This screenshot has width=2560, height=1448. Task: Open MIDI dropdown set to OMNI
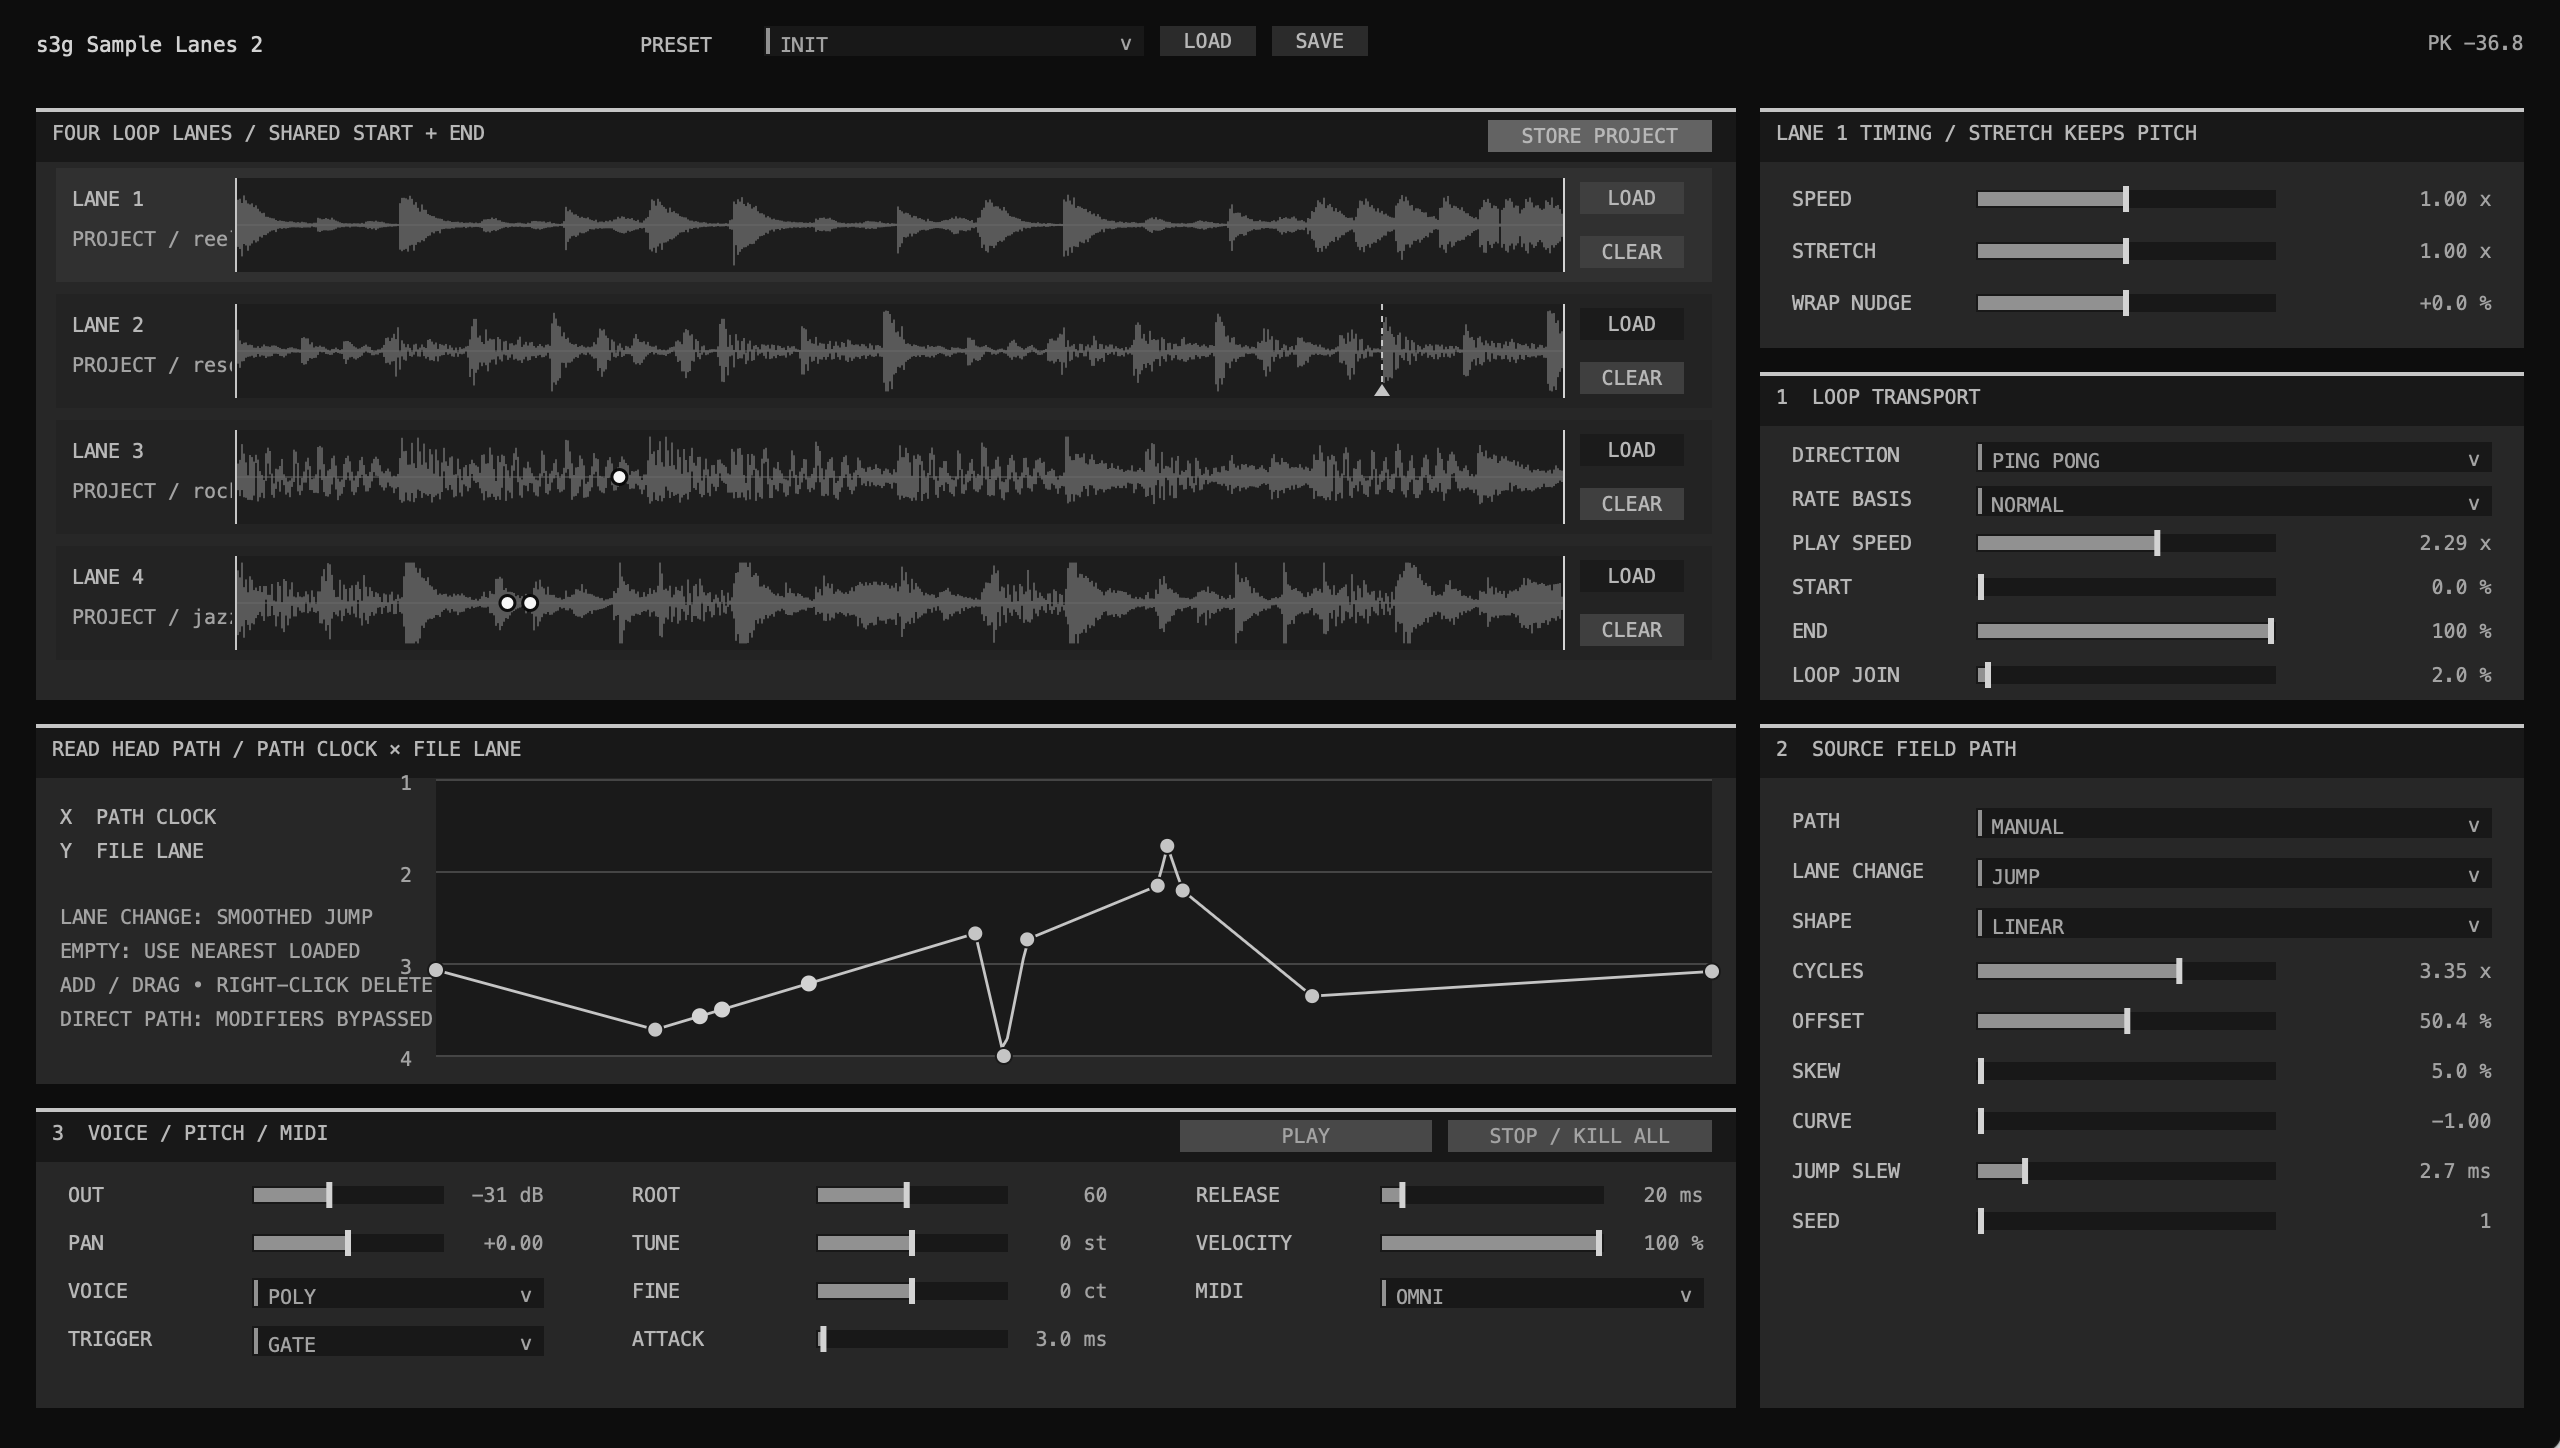click(x=1543, y=1294)
